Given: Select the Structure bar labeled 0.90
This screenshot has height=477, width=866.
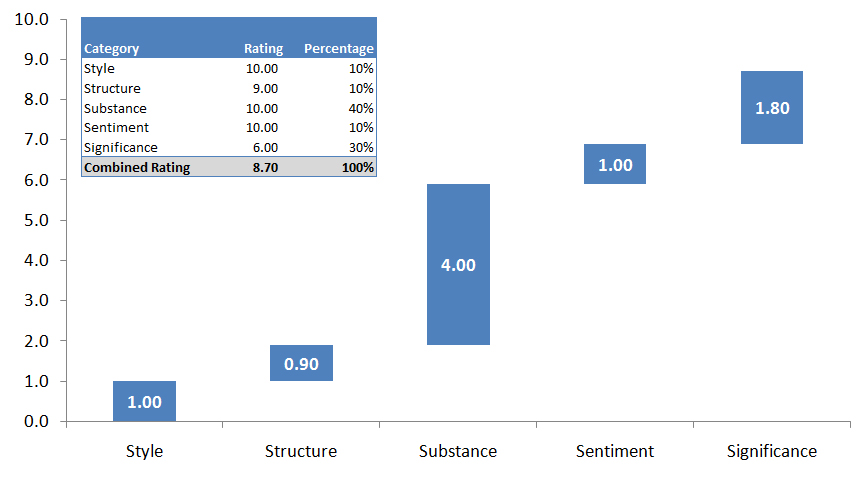Looking at the screenshot, I should pyautogui.click(x=301, y=363).
